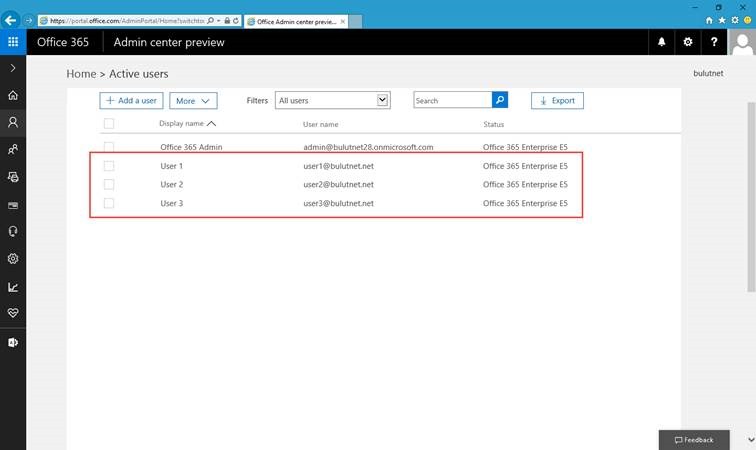Open browser favorites star
The image size is (756, 450).
pos(722,20)
